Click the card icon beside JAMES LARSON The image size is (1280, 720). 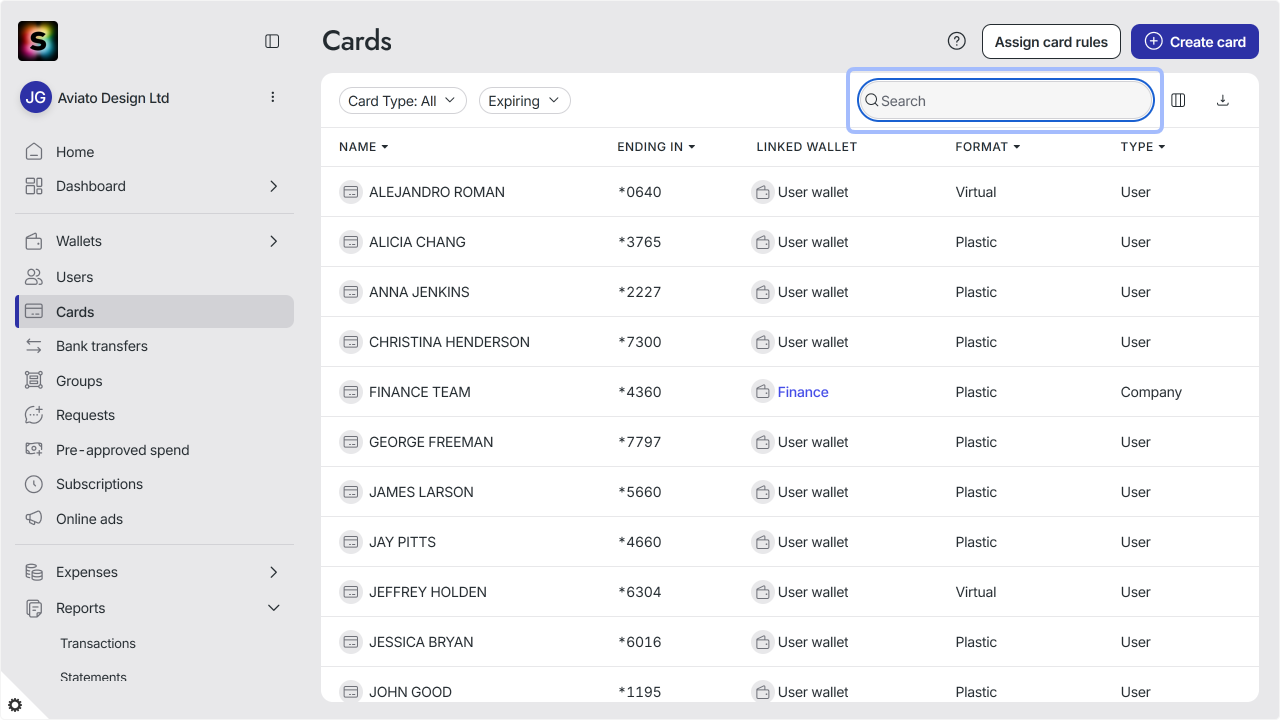coord(351,491)
